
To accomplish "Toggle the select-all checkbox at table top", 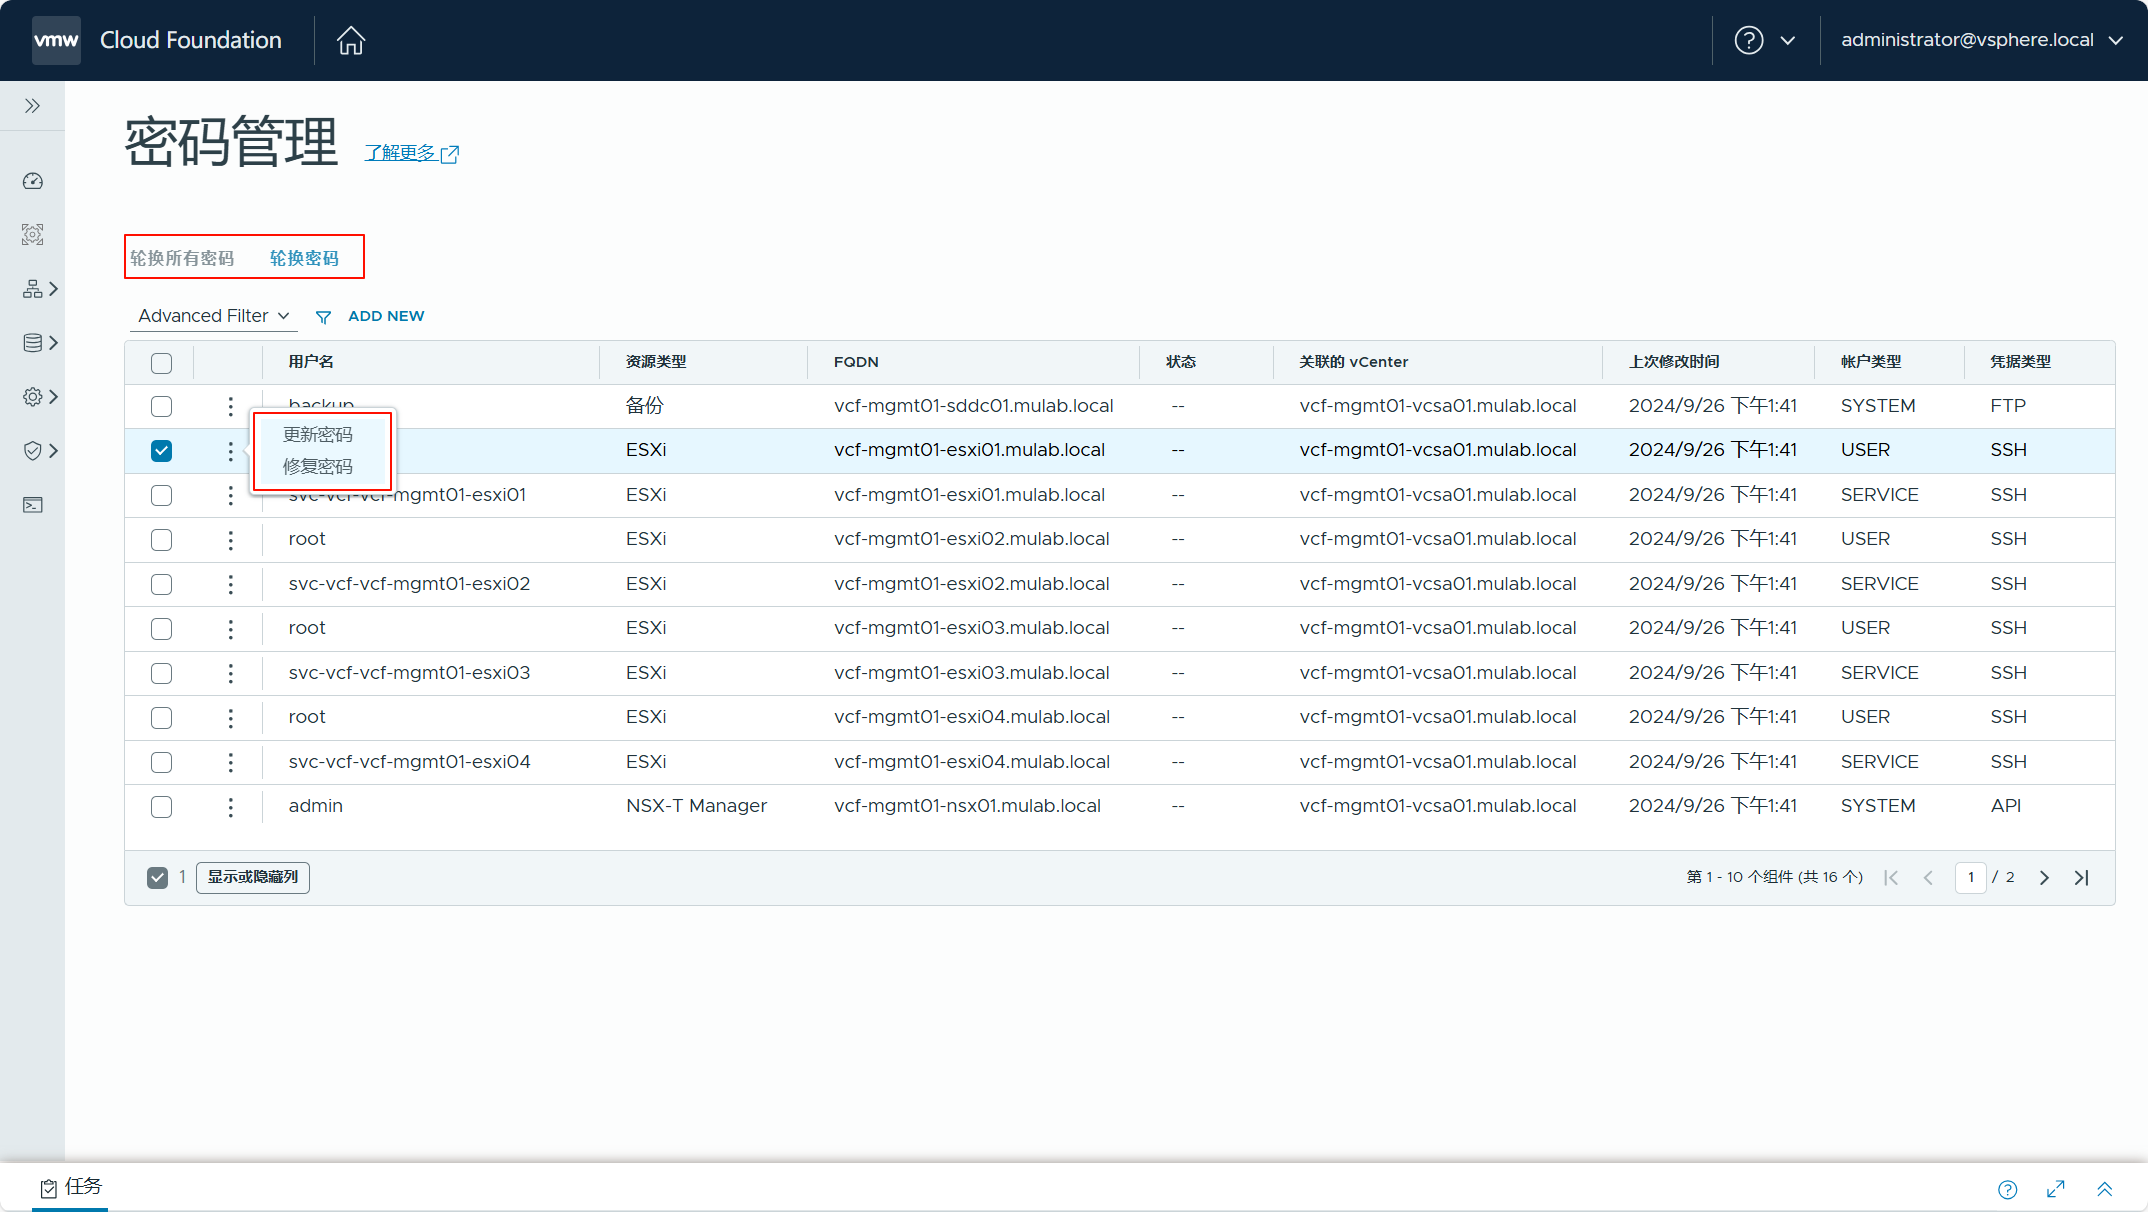I will (x=162, y=361).
